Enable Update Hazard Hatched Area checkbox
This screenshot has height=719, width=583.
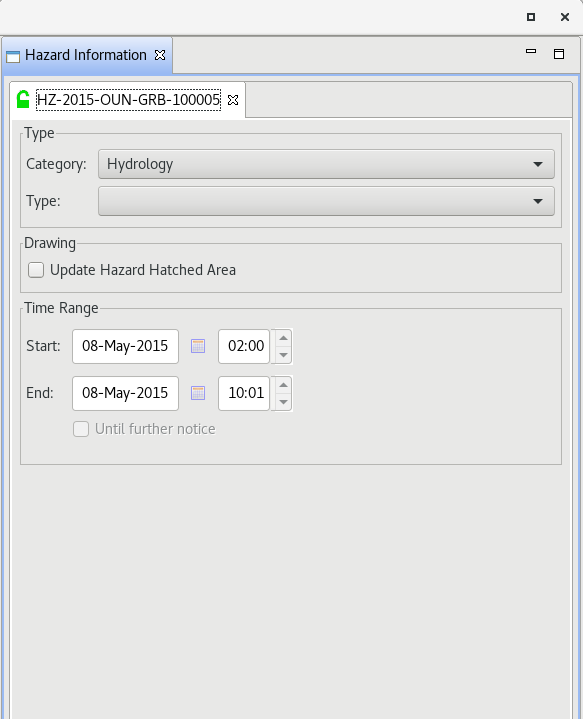click(36, 270)
